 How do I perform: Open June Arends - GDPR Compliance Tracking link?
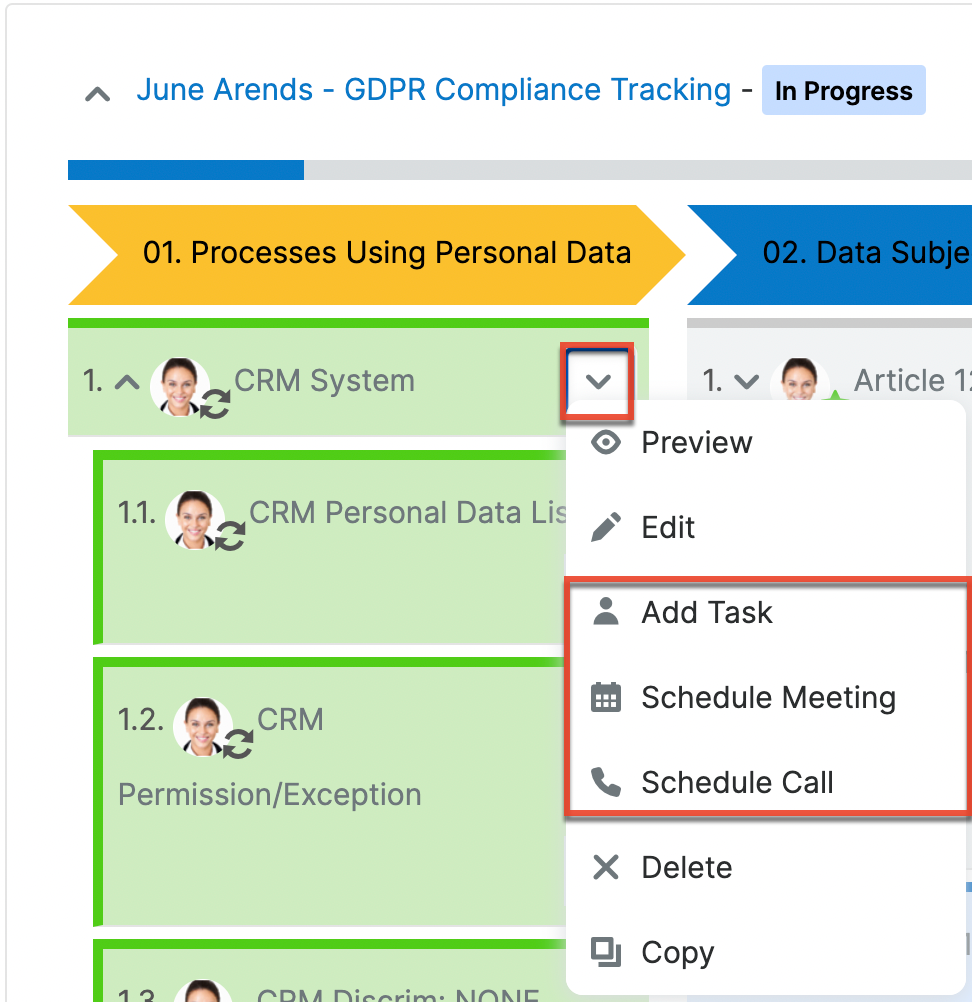coord(433,90)
